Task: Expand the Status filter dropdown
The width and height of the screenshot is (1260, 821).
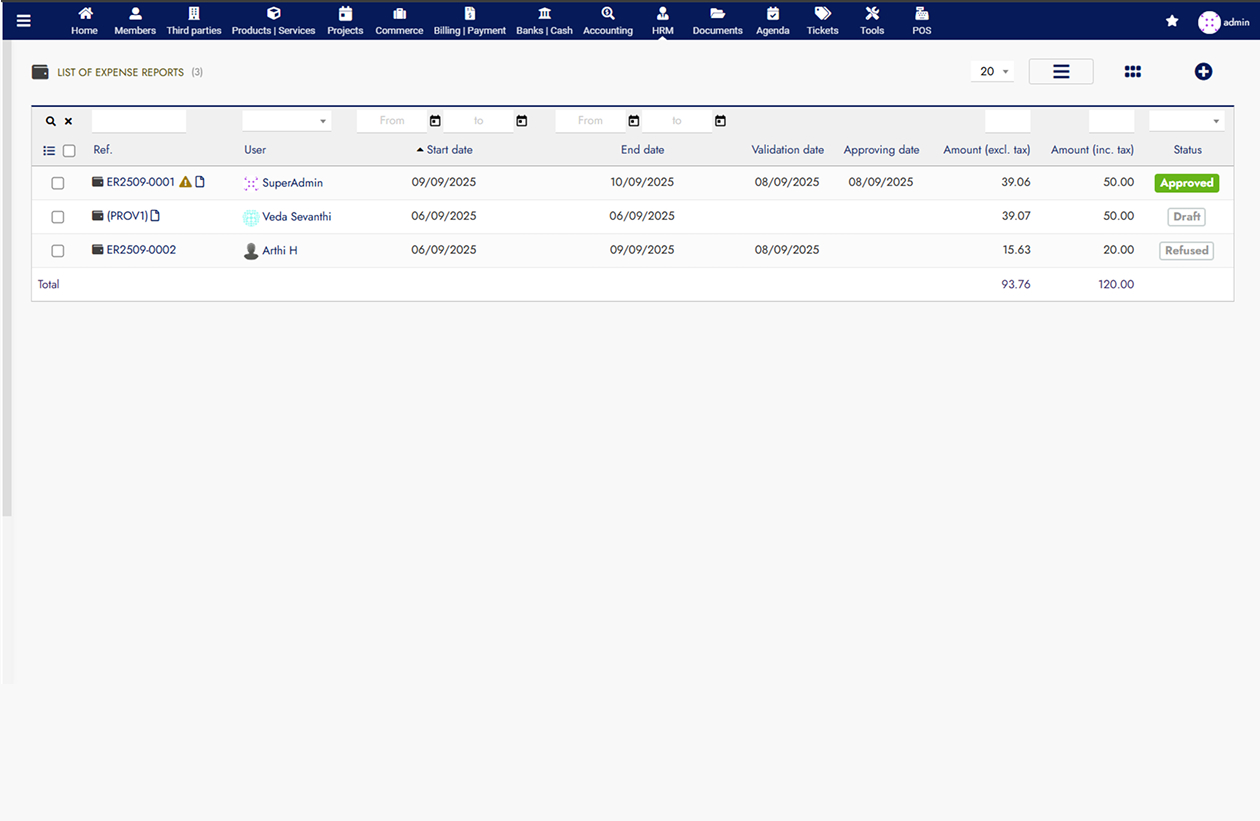Action: click(1186, 121)
